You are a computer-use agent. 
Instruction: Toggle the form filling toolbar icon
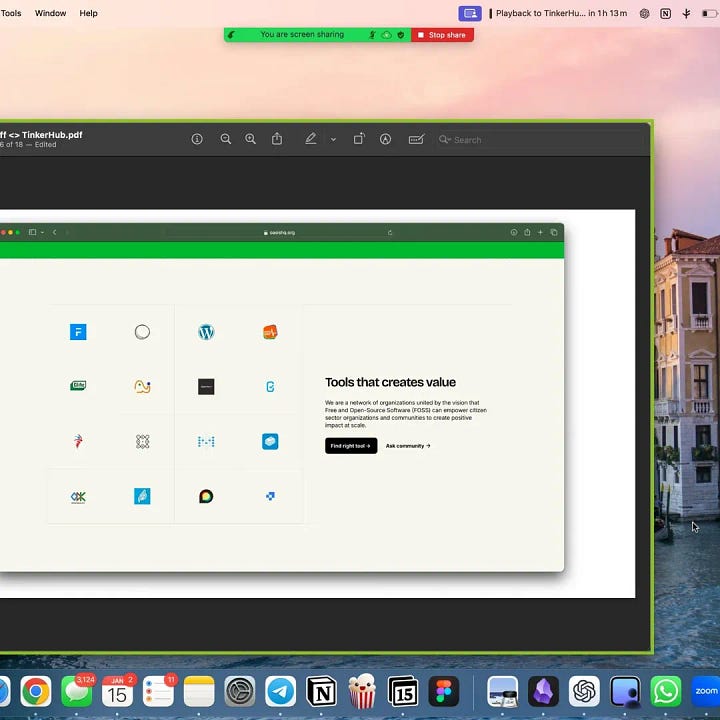pyautogui.click(x=416, y=139)
